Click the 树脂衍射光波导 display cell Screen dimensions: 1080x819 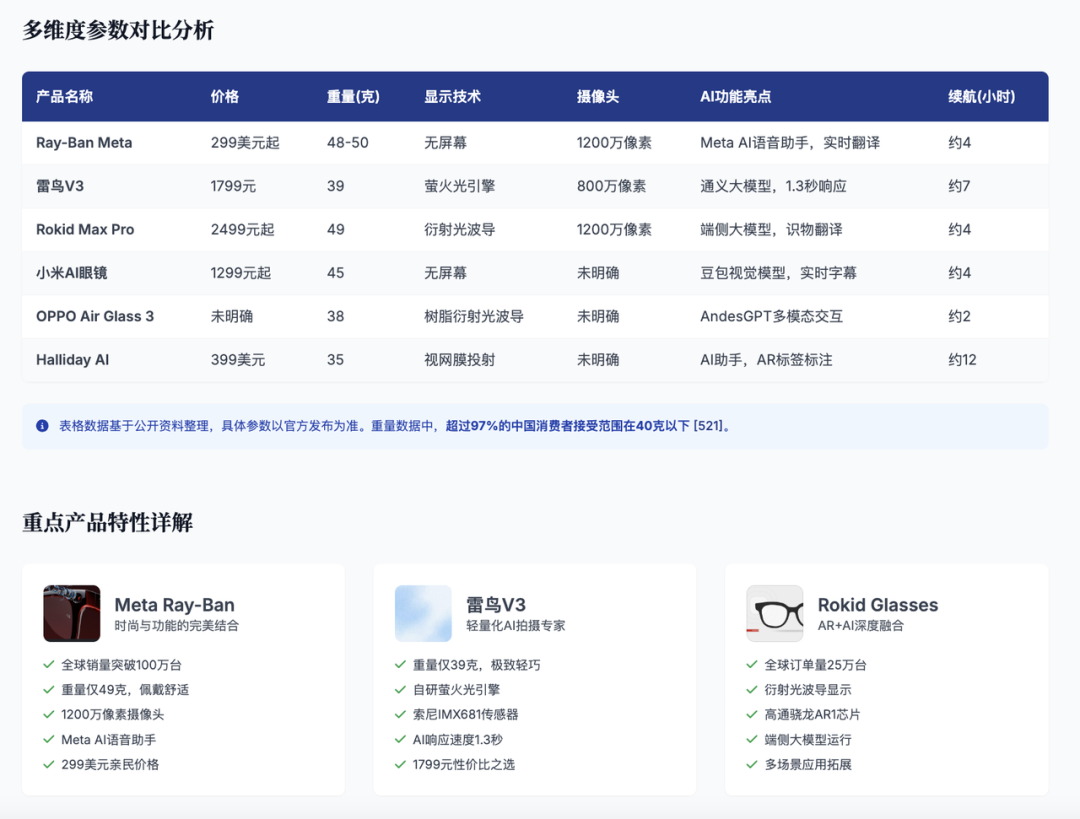474,316
